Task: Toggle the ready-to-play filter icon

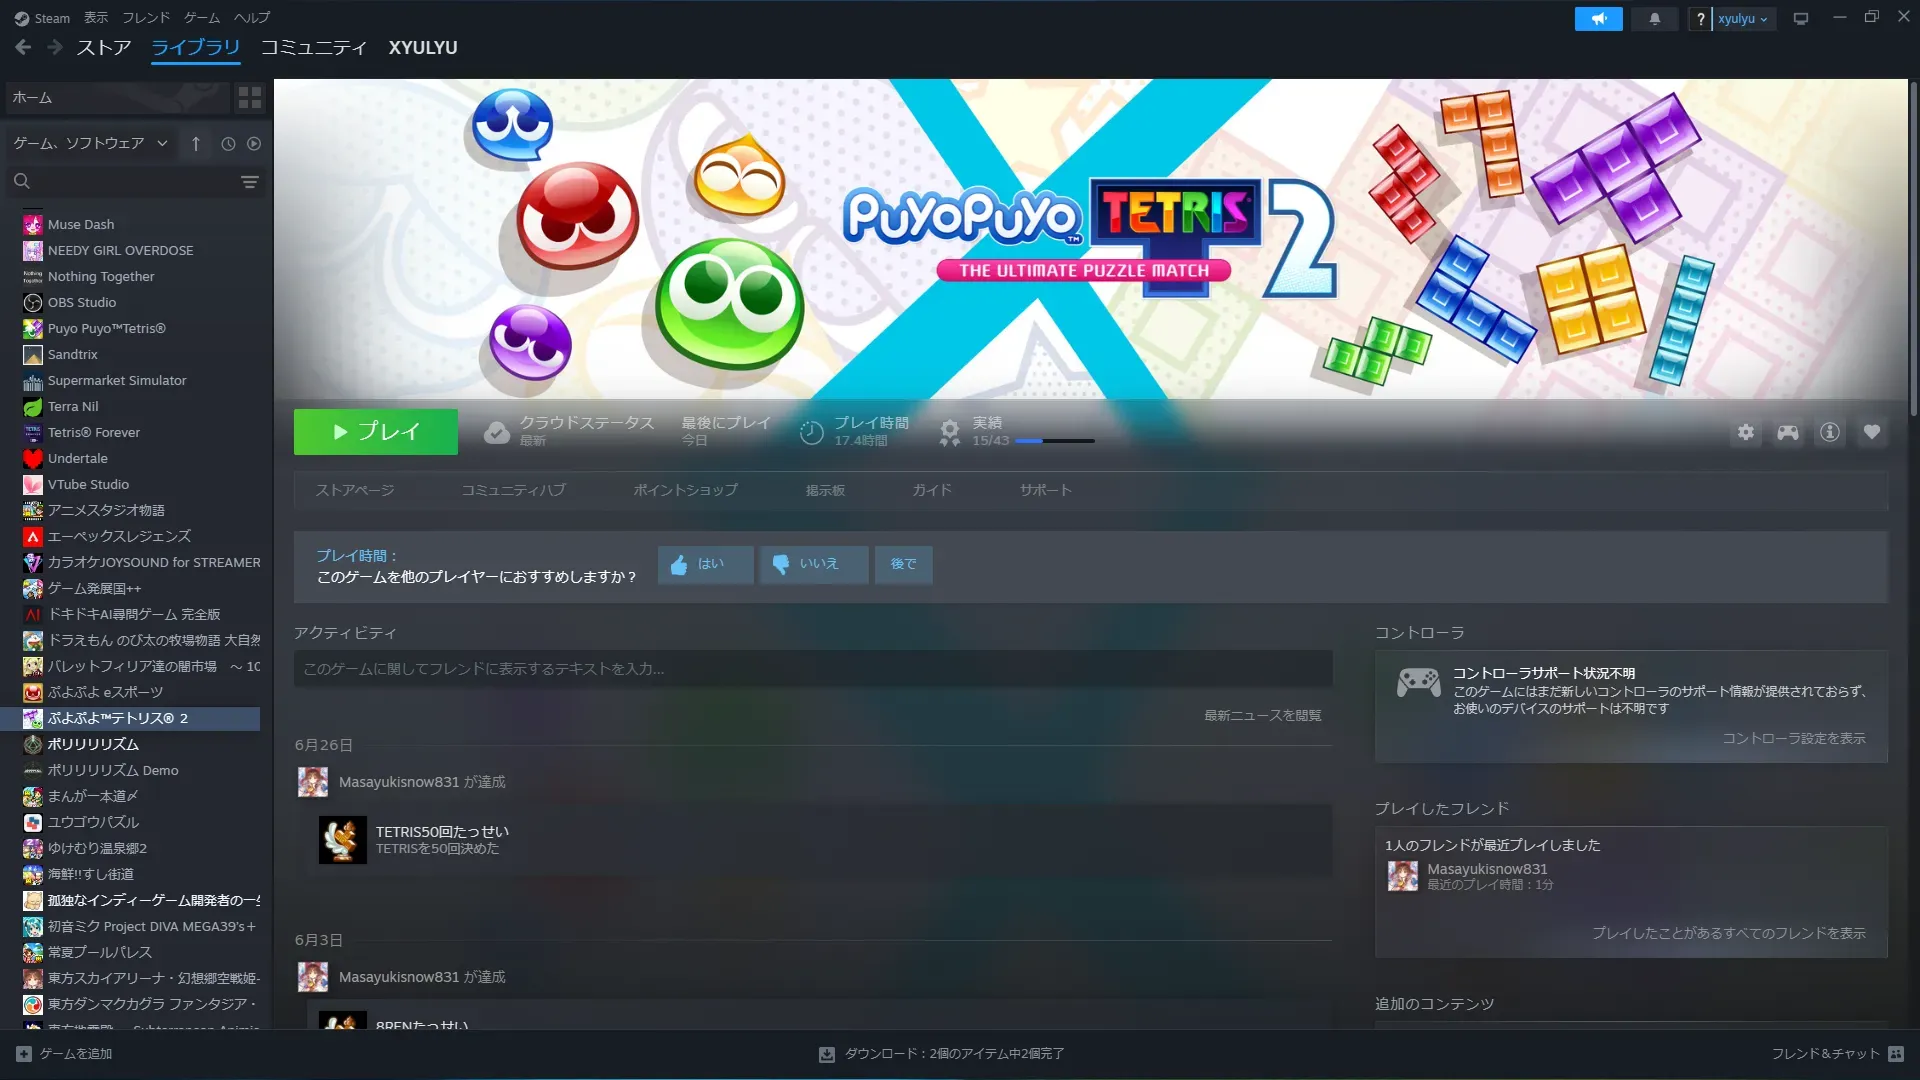Action: (x=254, y=144)
